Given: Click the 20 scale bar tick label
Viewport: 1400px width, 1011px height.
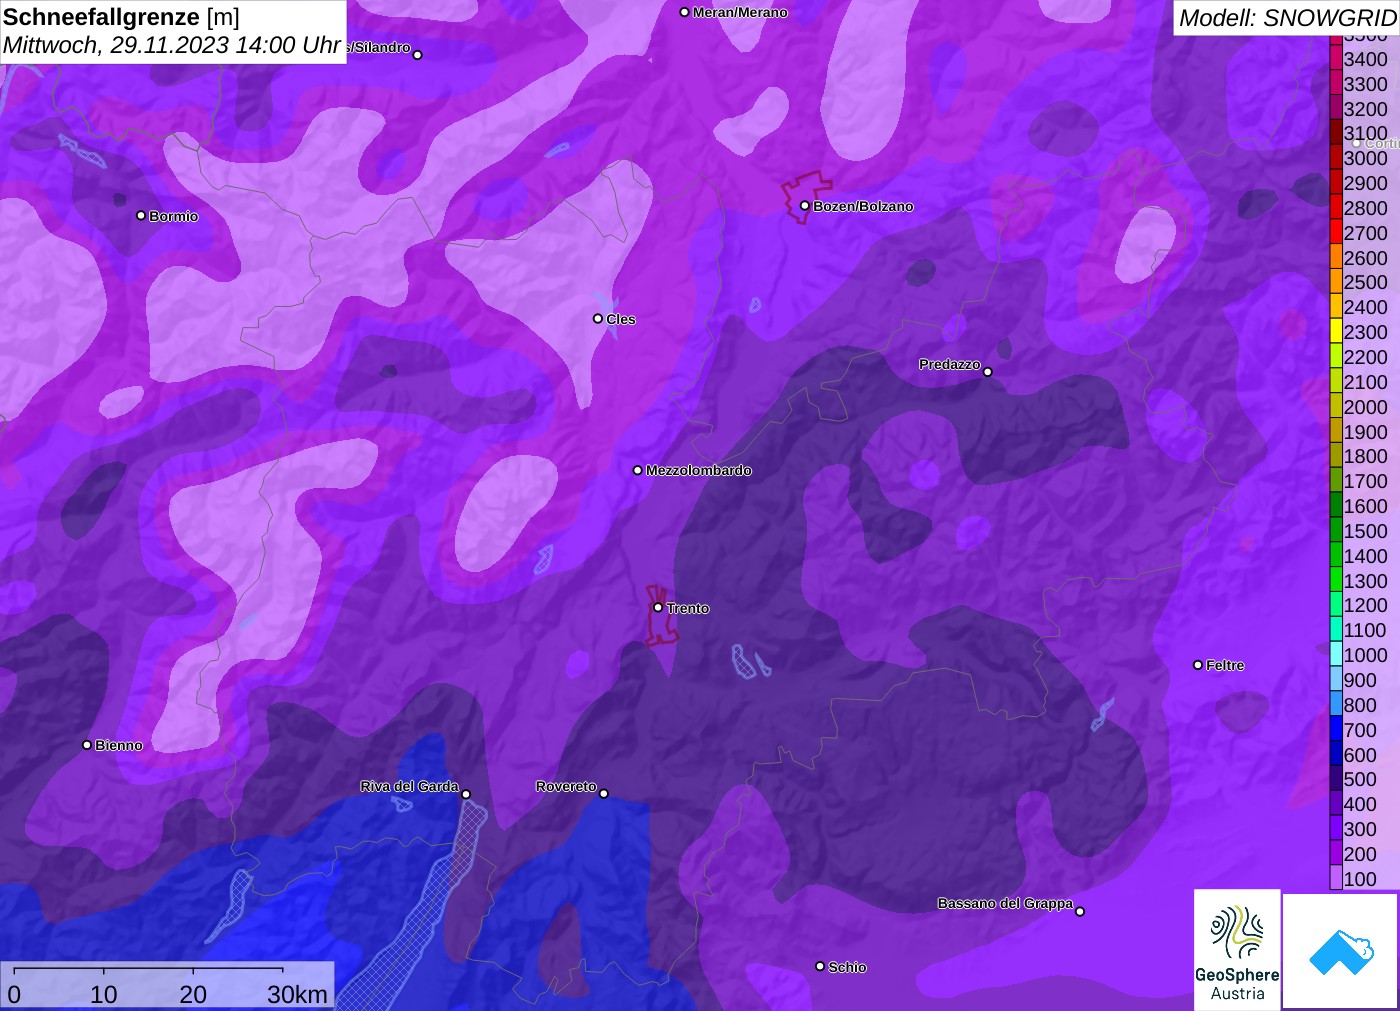Looking at the screenshot, I should click(x=193, y=994).
